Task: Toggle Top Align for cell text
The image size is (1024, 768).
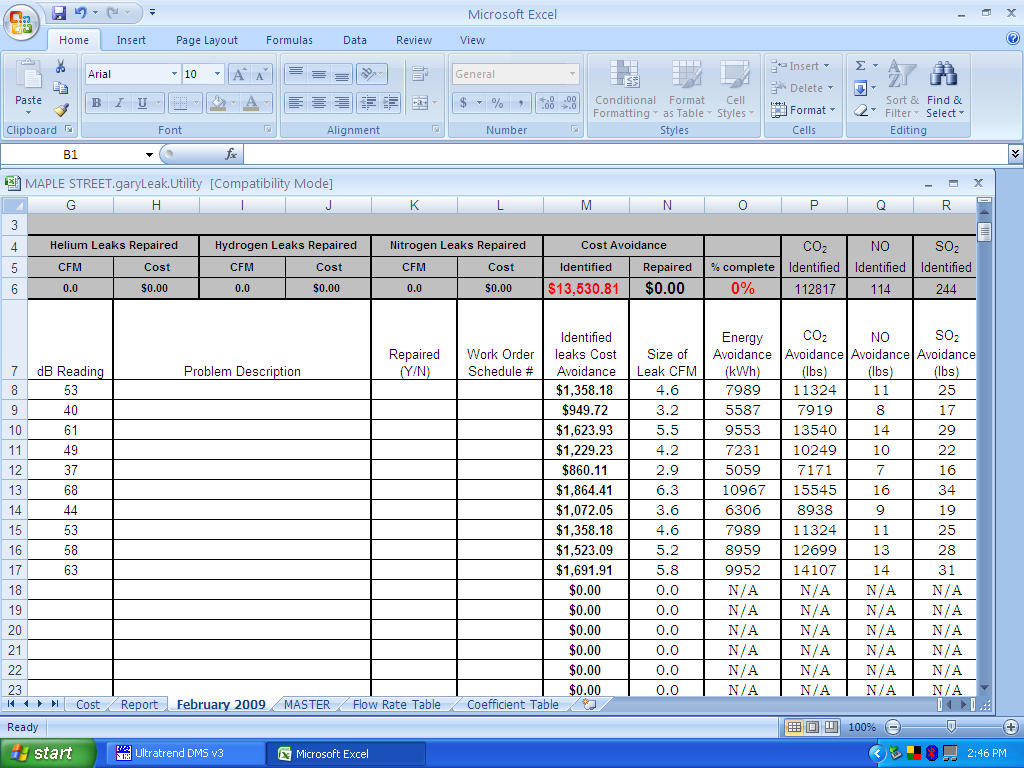Action: click(296, 74)
